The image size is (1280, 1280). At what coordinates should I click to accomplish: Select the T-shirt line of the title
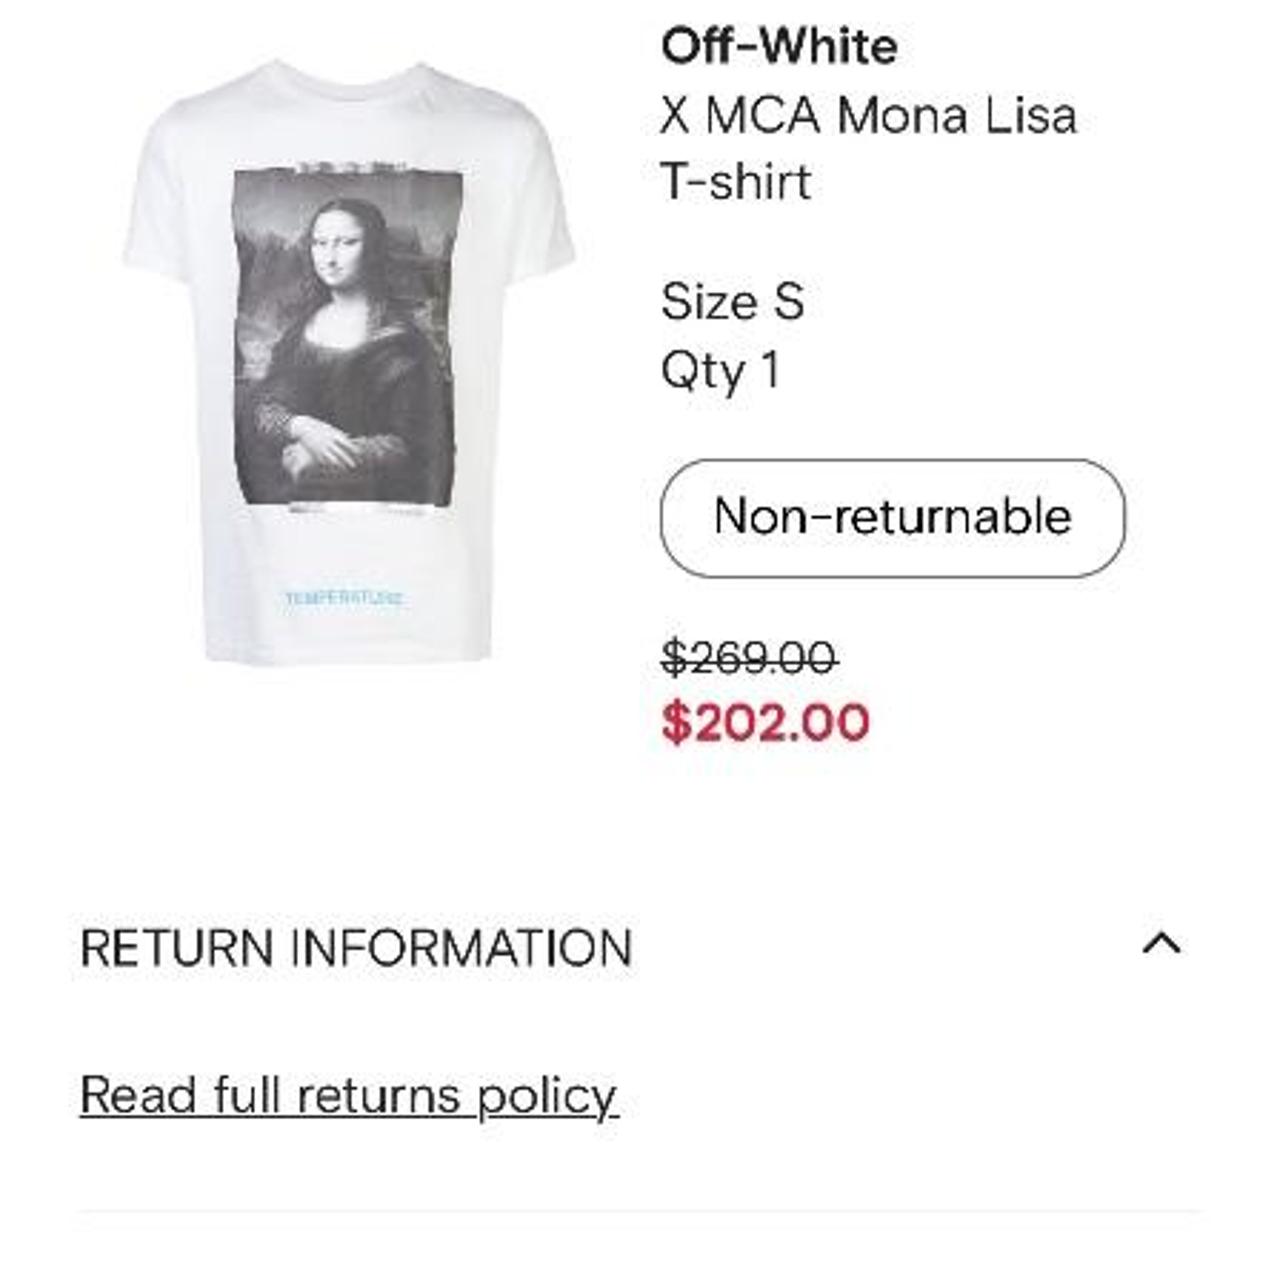click(737, 181)
